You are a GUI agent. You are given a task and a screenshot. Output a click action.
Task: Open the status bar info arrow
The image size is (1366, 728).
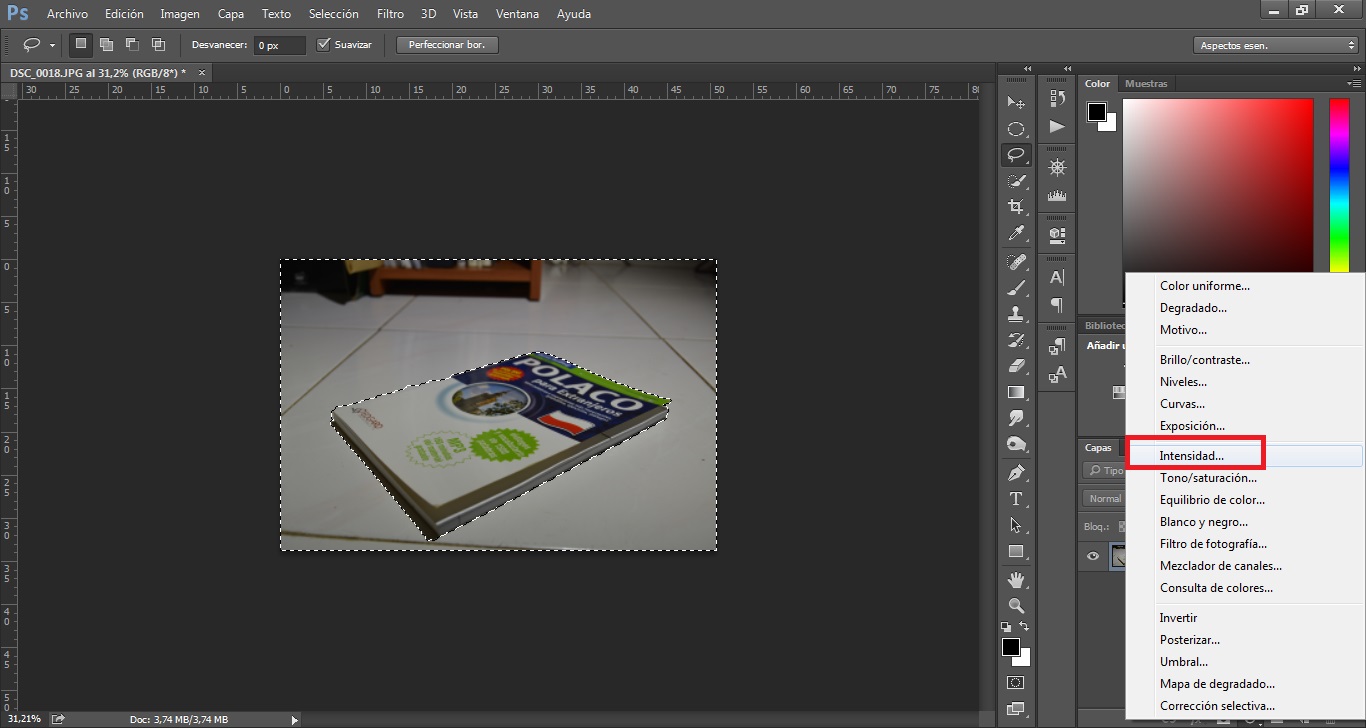click(x=294, y=719)
